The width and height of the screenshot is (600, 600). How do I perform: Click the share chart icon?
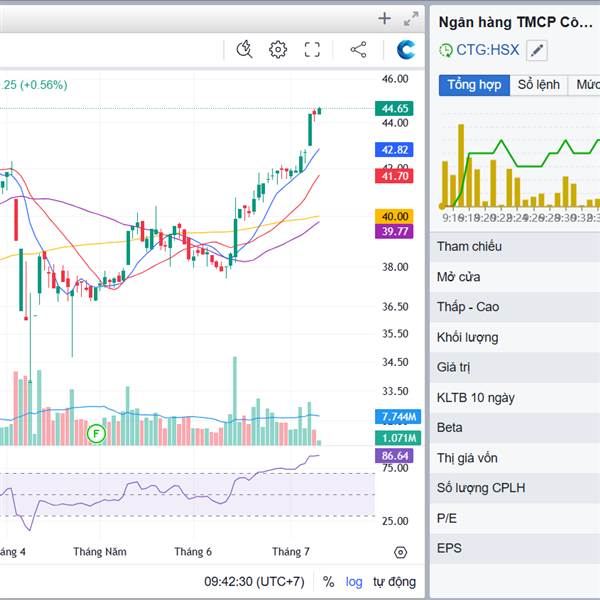coord(359,49)
